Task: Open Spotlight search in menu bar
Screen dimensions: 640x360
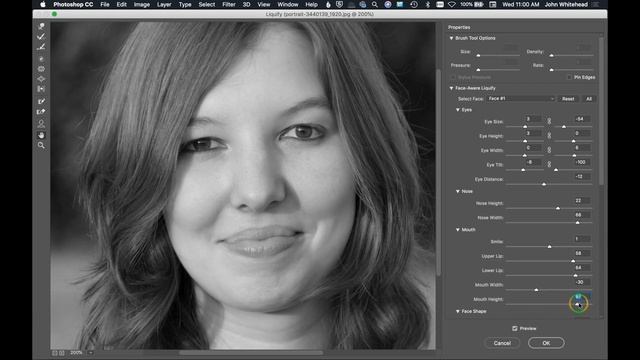Action: 375,4
